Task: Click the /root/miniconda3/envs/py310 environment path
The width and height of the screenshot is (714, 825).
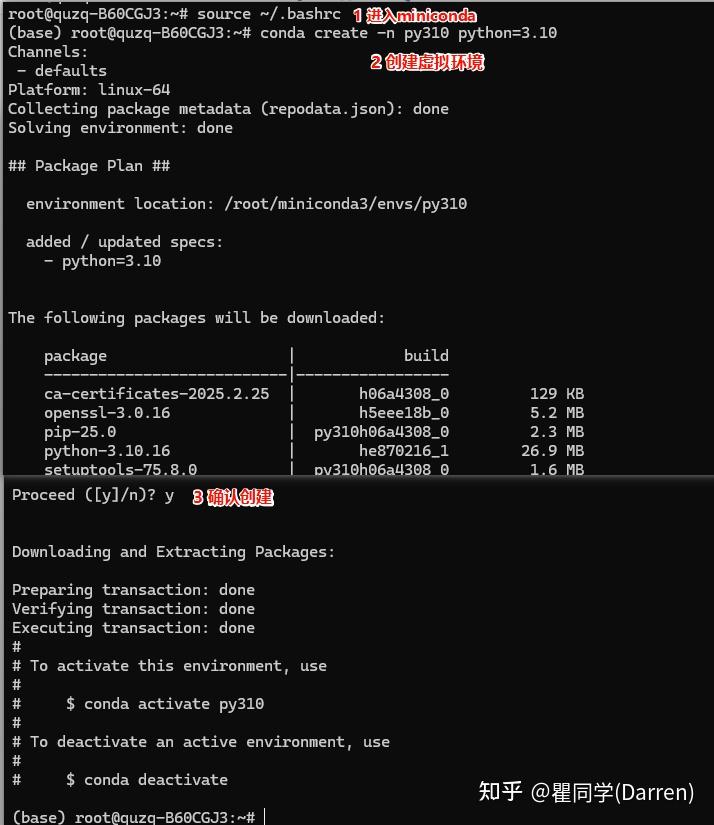Action: click(x=345, y=204)
